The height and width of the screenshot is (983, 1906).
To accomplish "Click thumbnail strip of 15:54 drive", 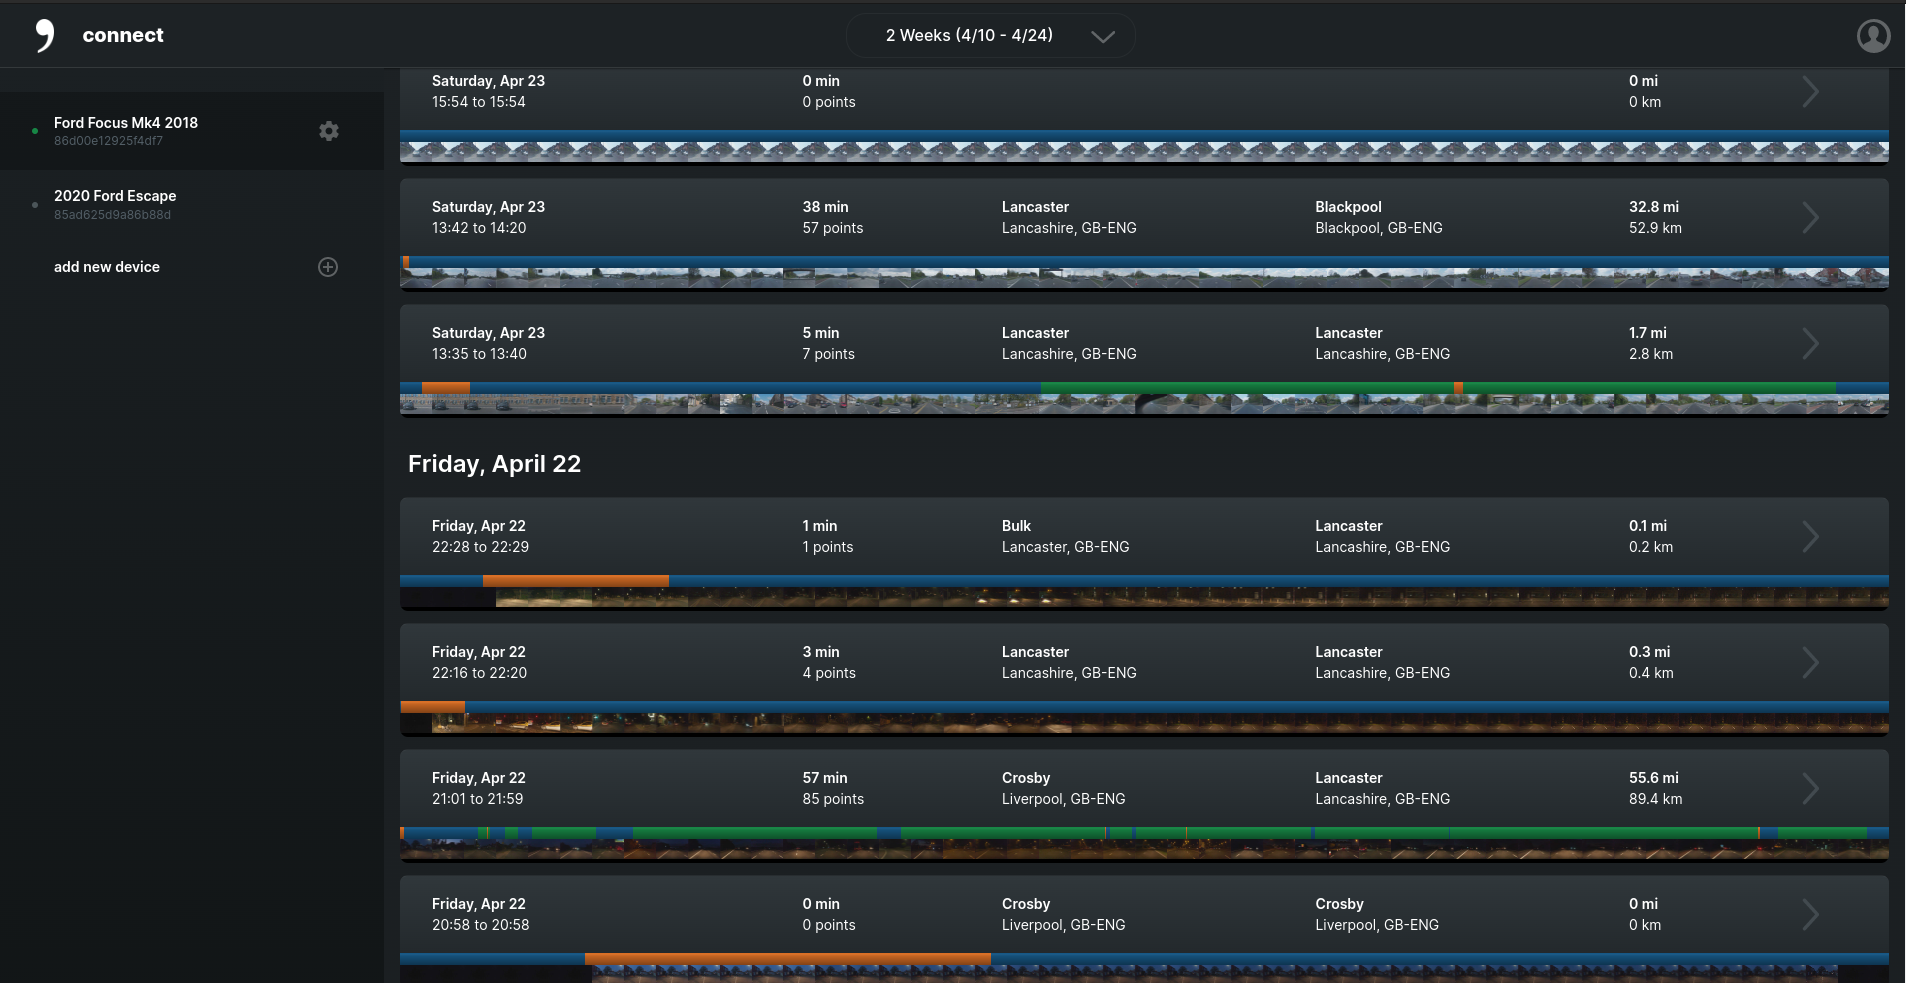I will tap(1144, 151).
